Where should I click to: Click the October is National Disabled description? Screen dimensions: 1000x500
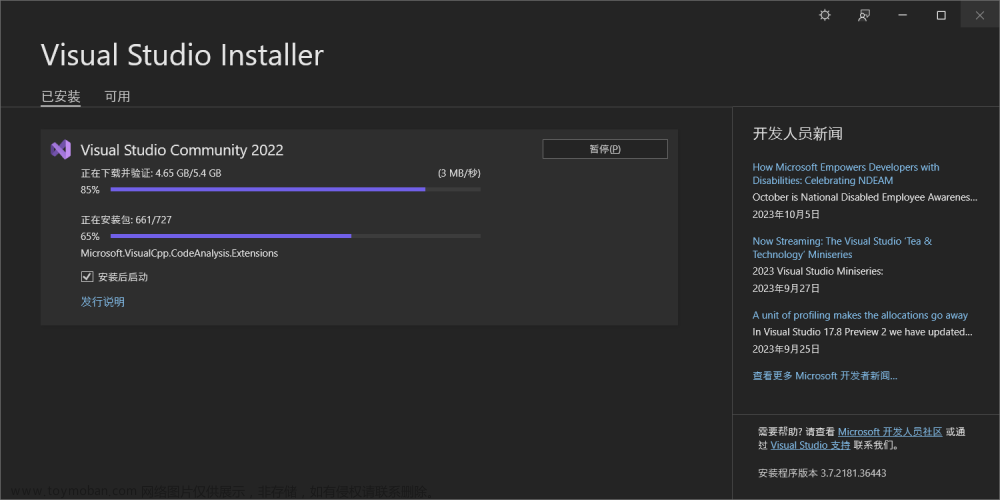(x=865, y=197)
